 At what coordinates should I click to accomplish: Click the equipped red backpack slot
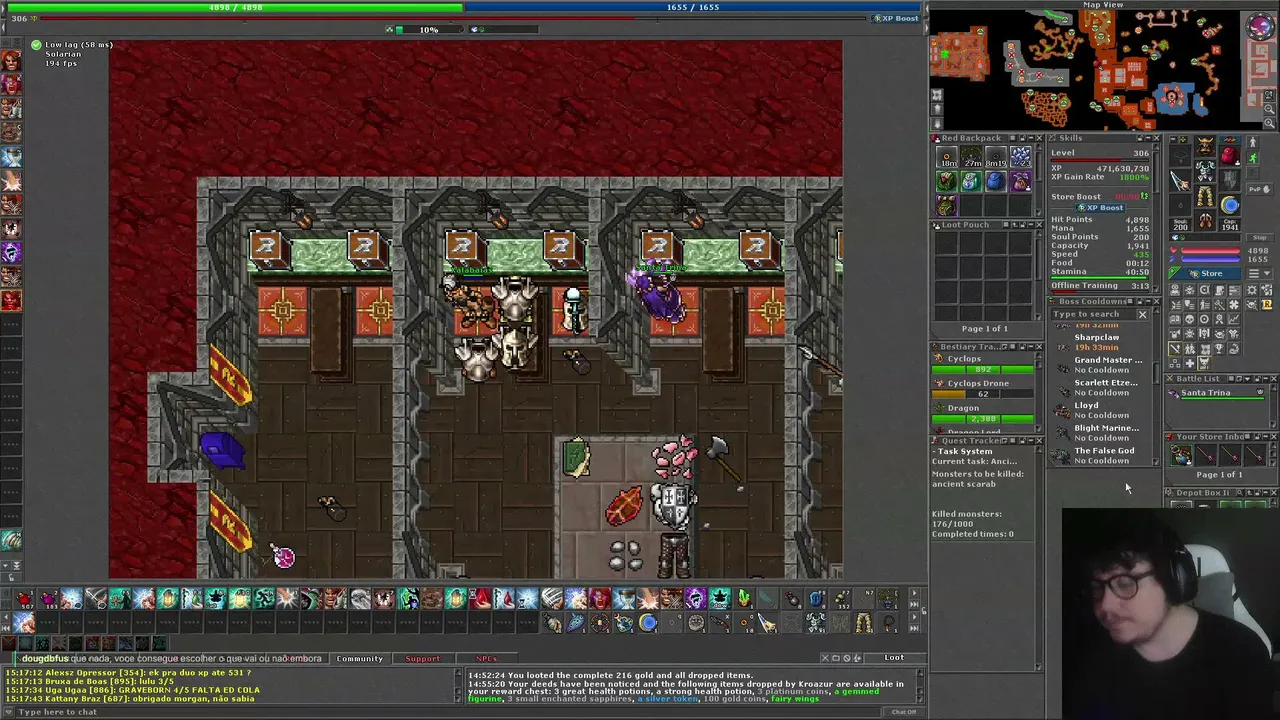(1229, 158)
